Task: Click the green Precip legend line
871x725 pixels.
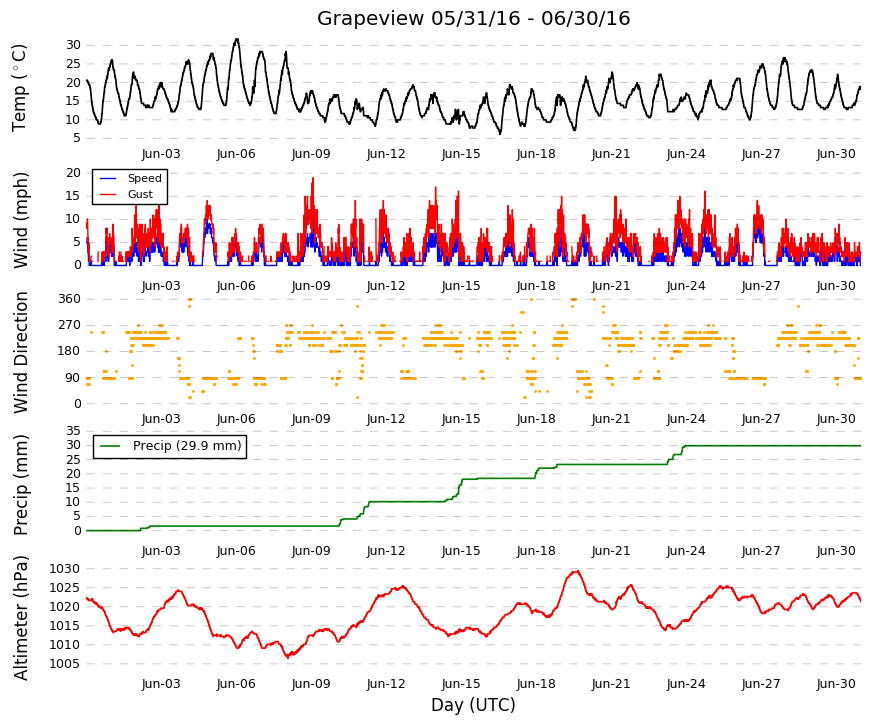Action: coord(110,446)
